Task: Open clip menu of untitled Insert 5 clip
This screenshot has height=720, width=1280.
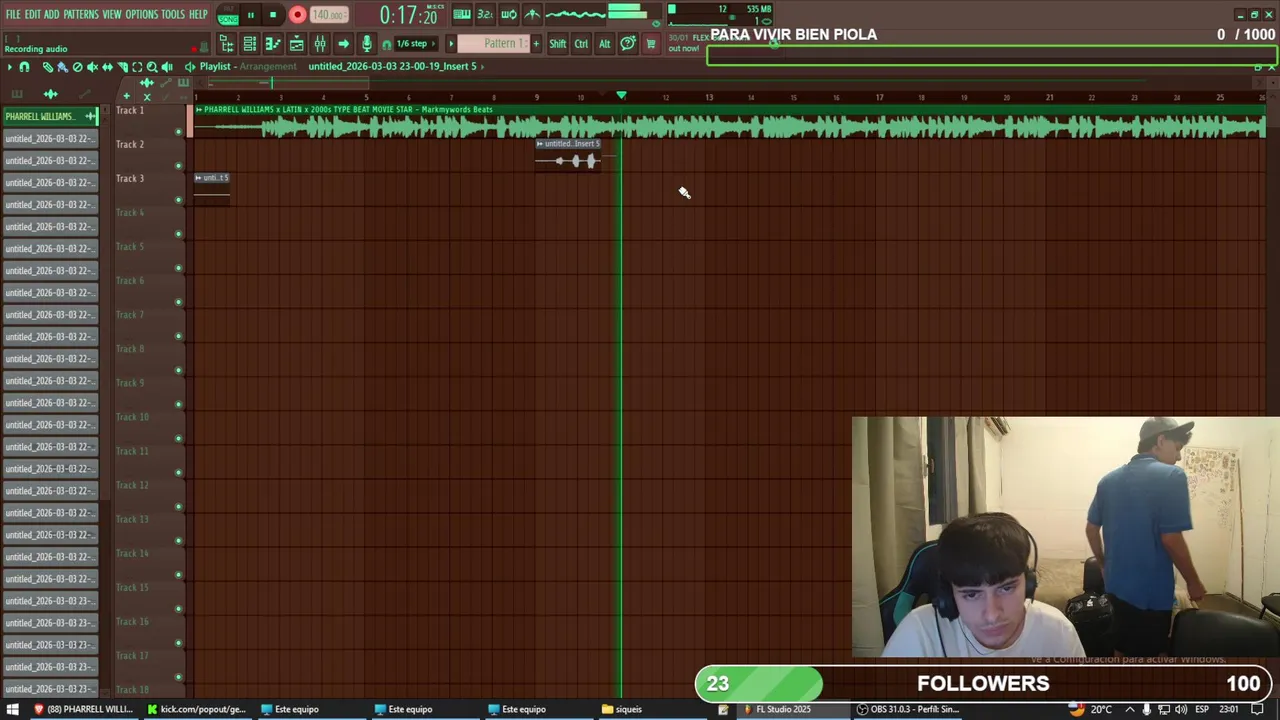Action: (x=539, y=143)
